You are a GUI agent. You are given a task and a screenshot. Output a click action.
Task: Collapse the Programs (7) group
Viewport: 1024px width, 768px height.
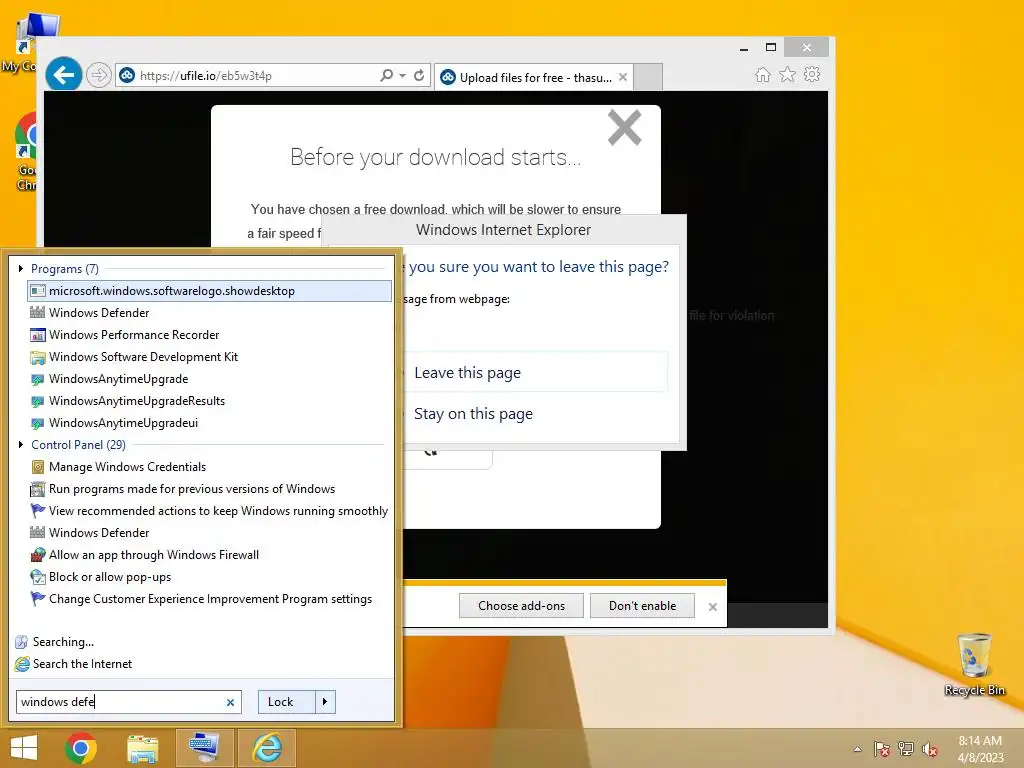coord(21,268)
